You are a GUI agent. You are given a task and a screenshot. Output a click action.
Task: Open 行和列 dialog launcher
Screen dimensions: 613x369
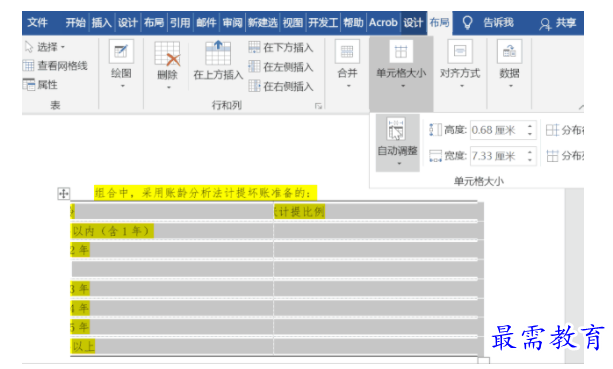pyautogui.click(x=318, y=106)
